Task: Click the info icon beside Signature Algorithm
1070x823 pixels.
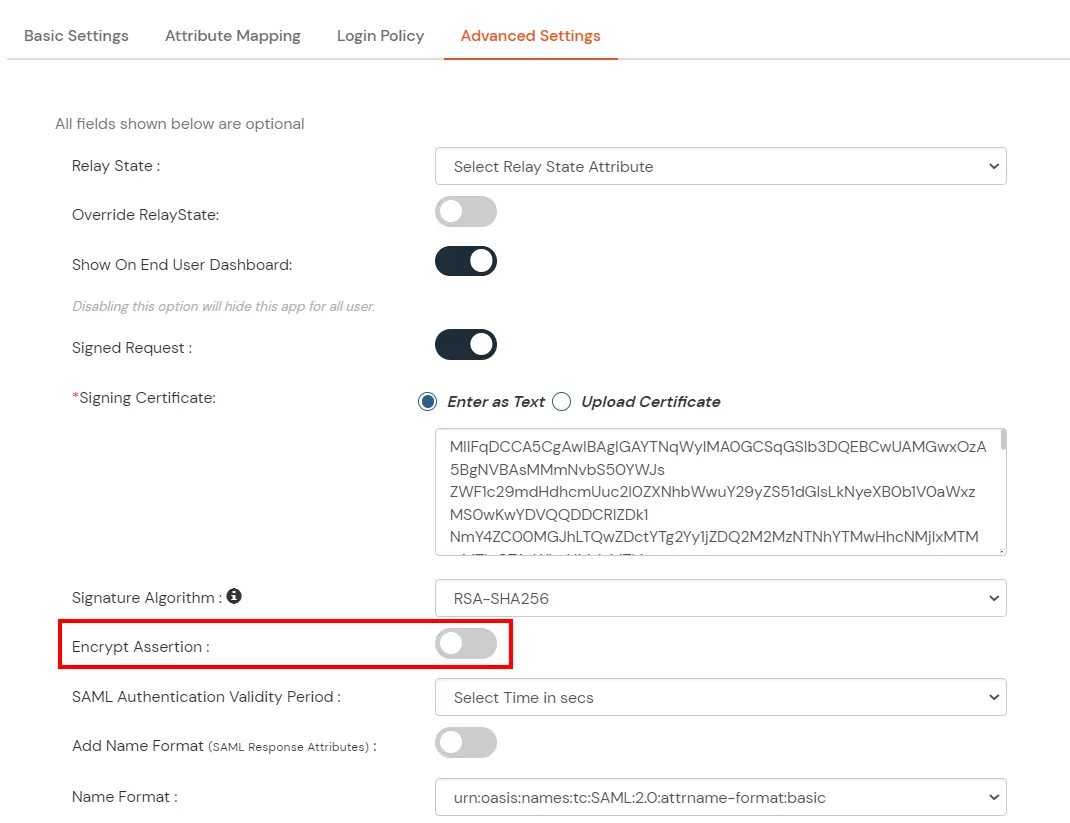Action: (235, 596)
